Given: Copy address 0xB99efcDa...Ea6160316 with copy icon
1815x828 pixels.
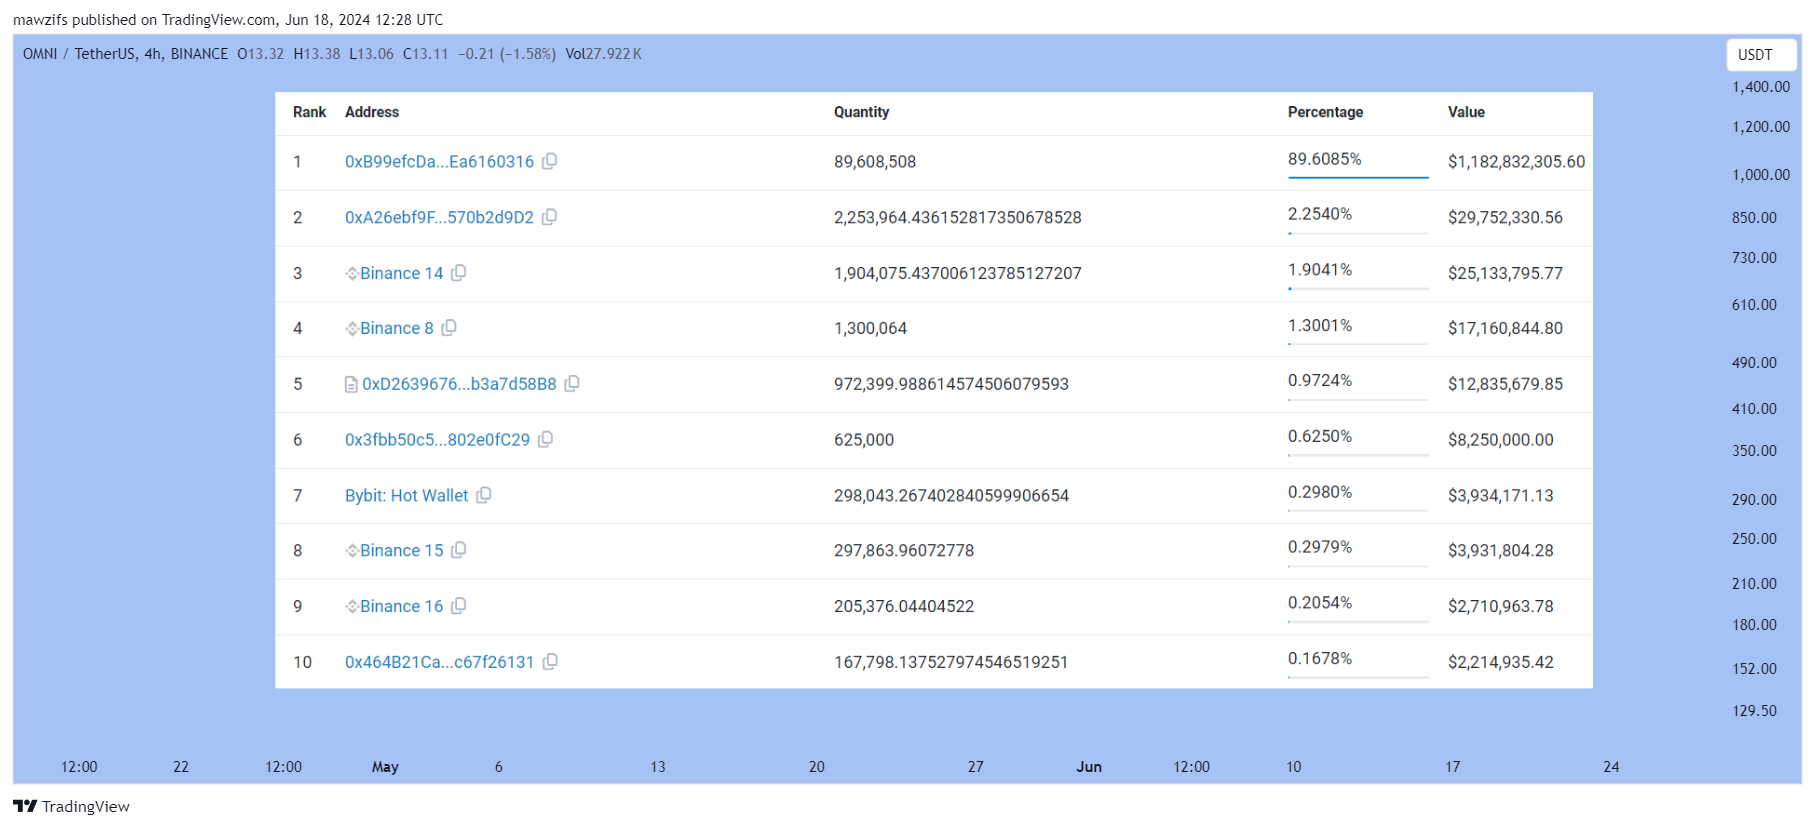Looking at the screenshot, I should click(x=550, y=161).
